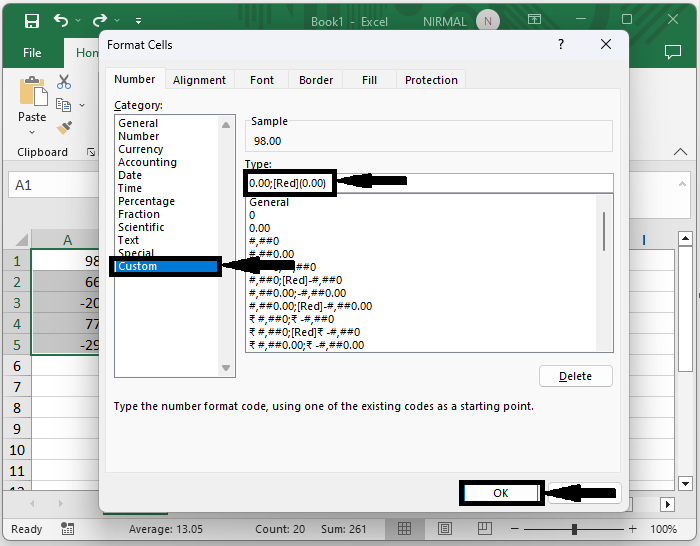Switch to Page Break Preview icon
The height and width of the screenshot is (546, 700).
(x=484, y=529)
